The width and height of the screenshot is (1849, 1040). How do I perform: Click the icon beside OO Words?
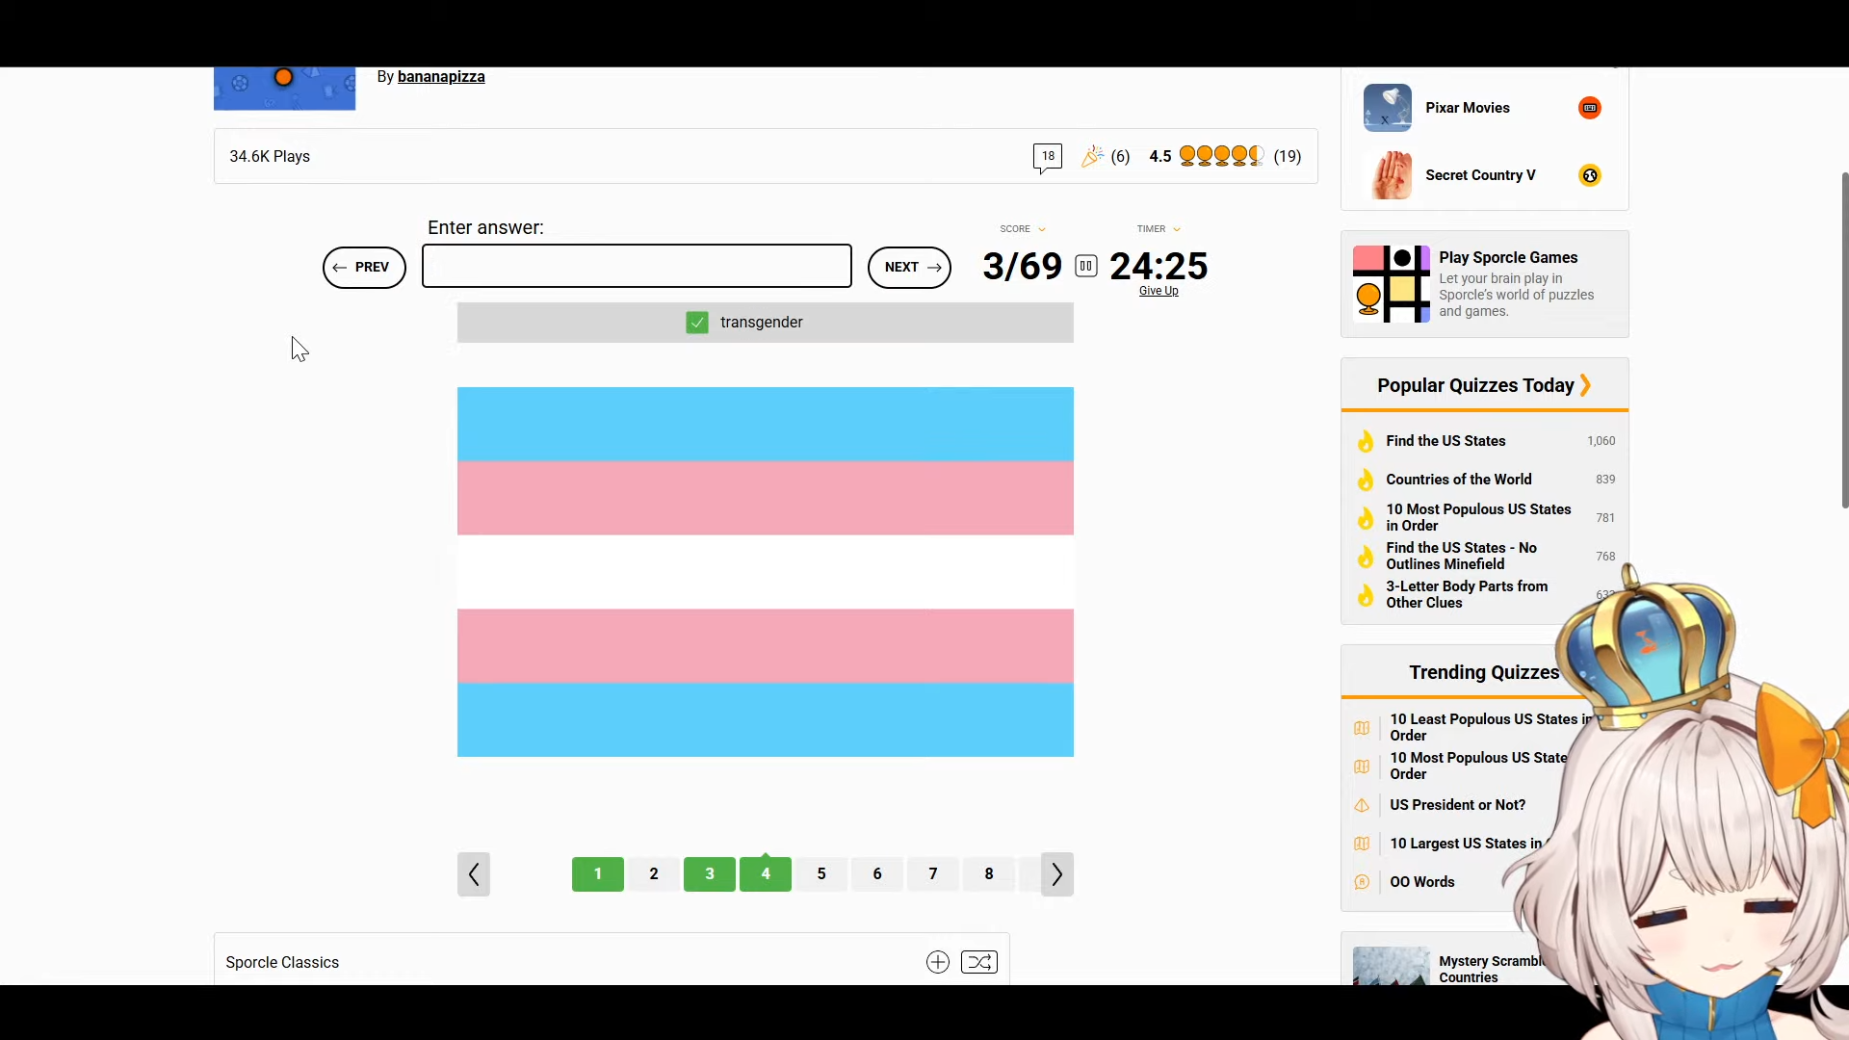tap(1362, 882)
